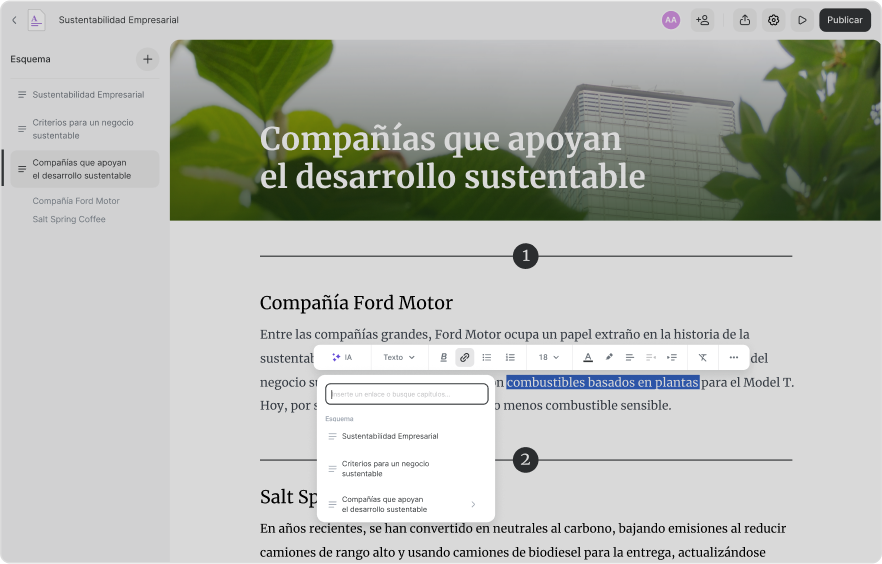
Task: Choose Sustentabilidad Empresarial in link popup
Action: click(406, 436)
